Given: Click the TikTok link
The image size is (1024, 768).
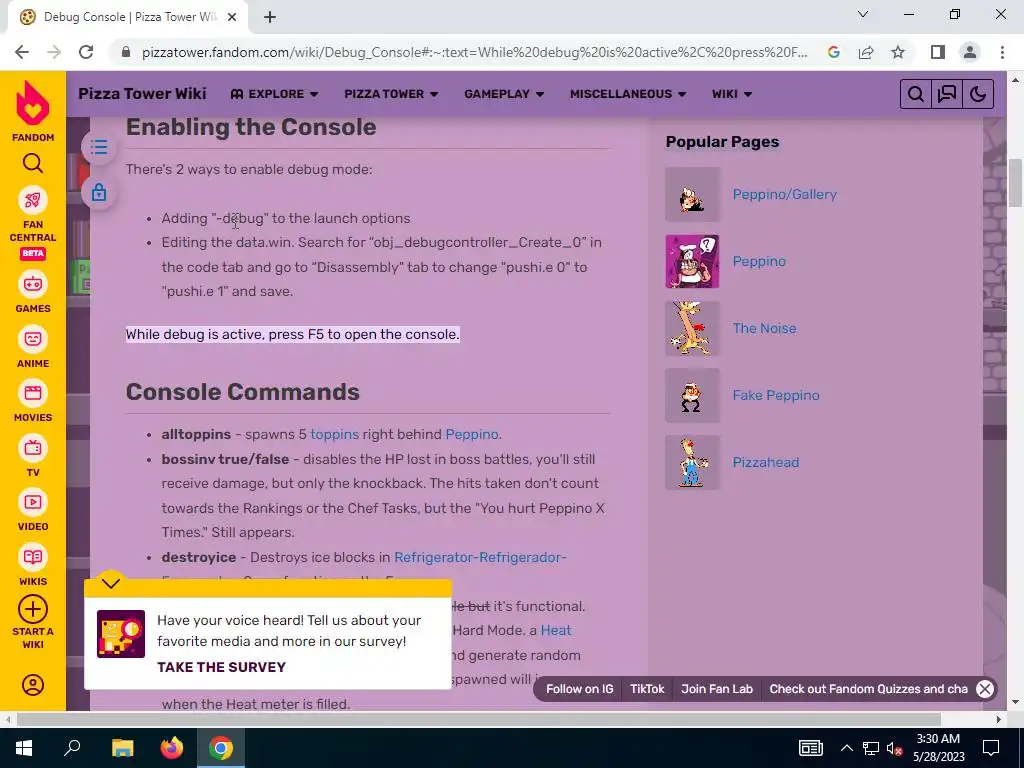Looking at the screenshot, I should point(647,689).
